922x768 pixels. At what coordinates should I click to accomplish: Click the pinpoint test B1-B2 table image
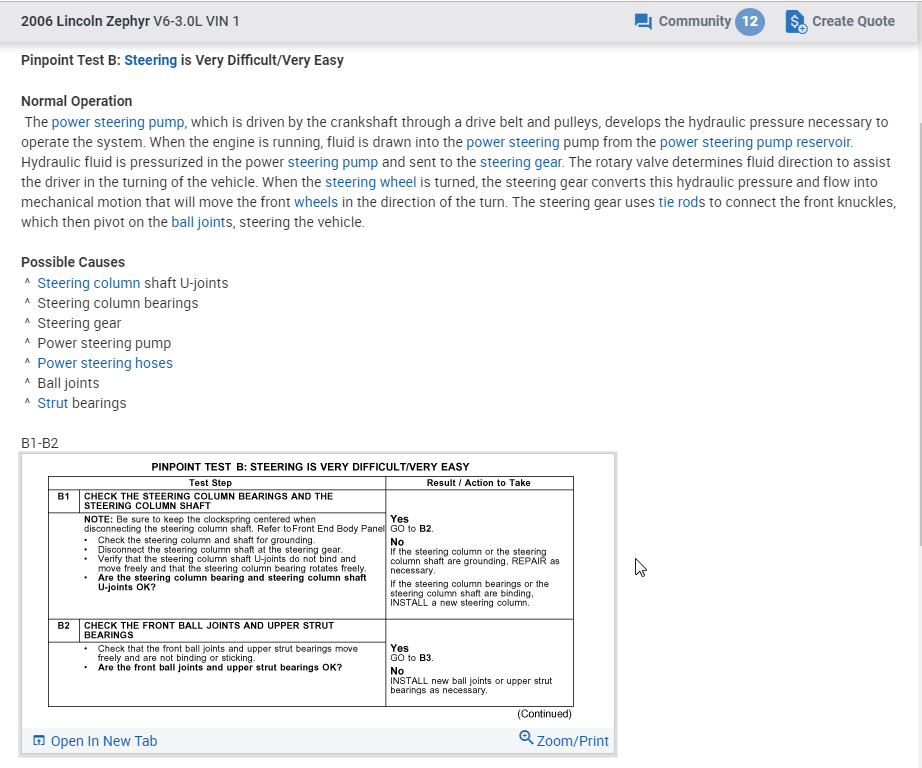(318, 590)
